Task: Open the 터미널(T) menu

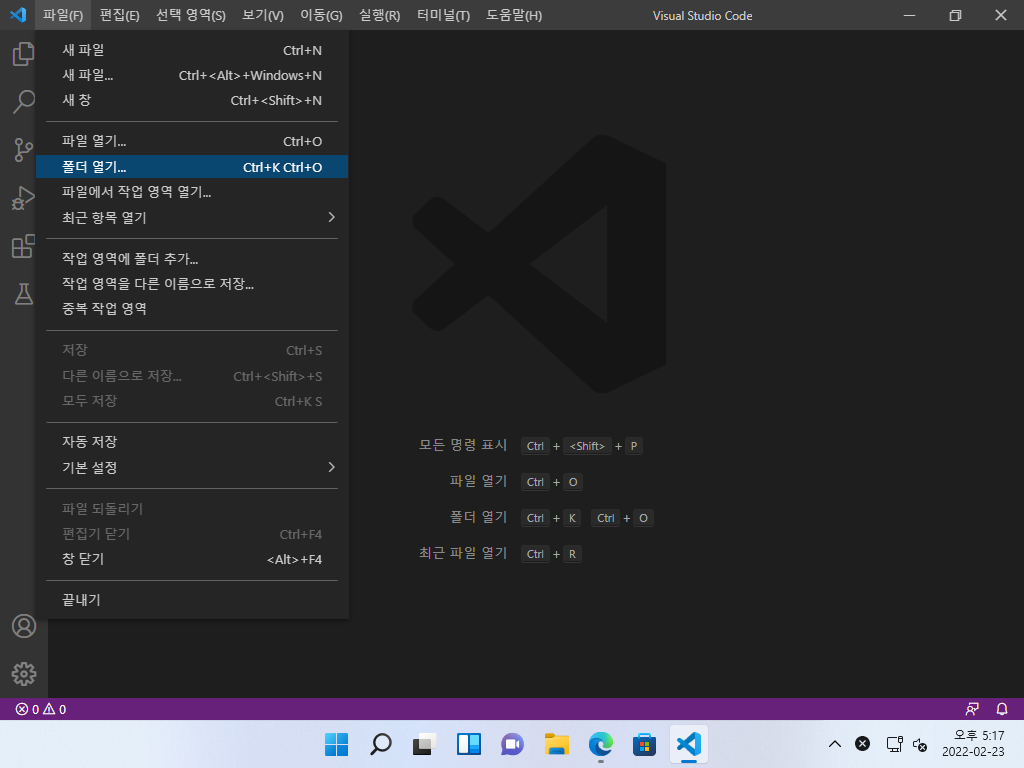Action: pos(443,15)
